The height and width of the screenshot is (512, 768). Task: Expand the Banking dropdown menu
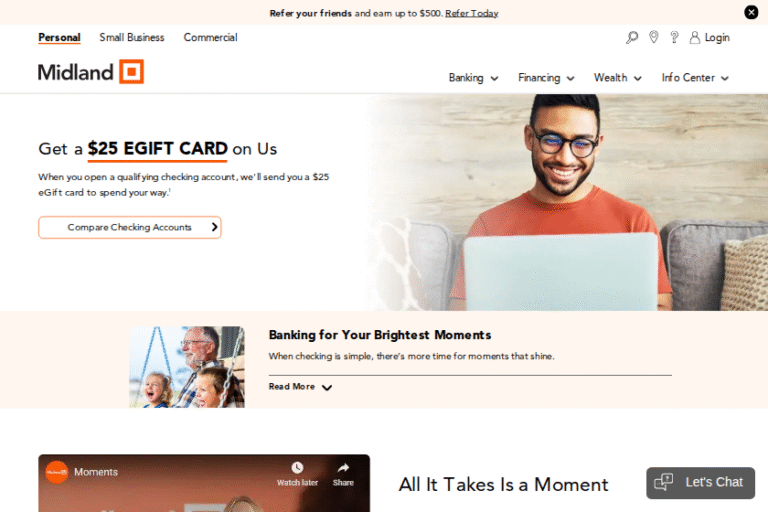coord(473,78)
